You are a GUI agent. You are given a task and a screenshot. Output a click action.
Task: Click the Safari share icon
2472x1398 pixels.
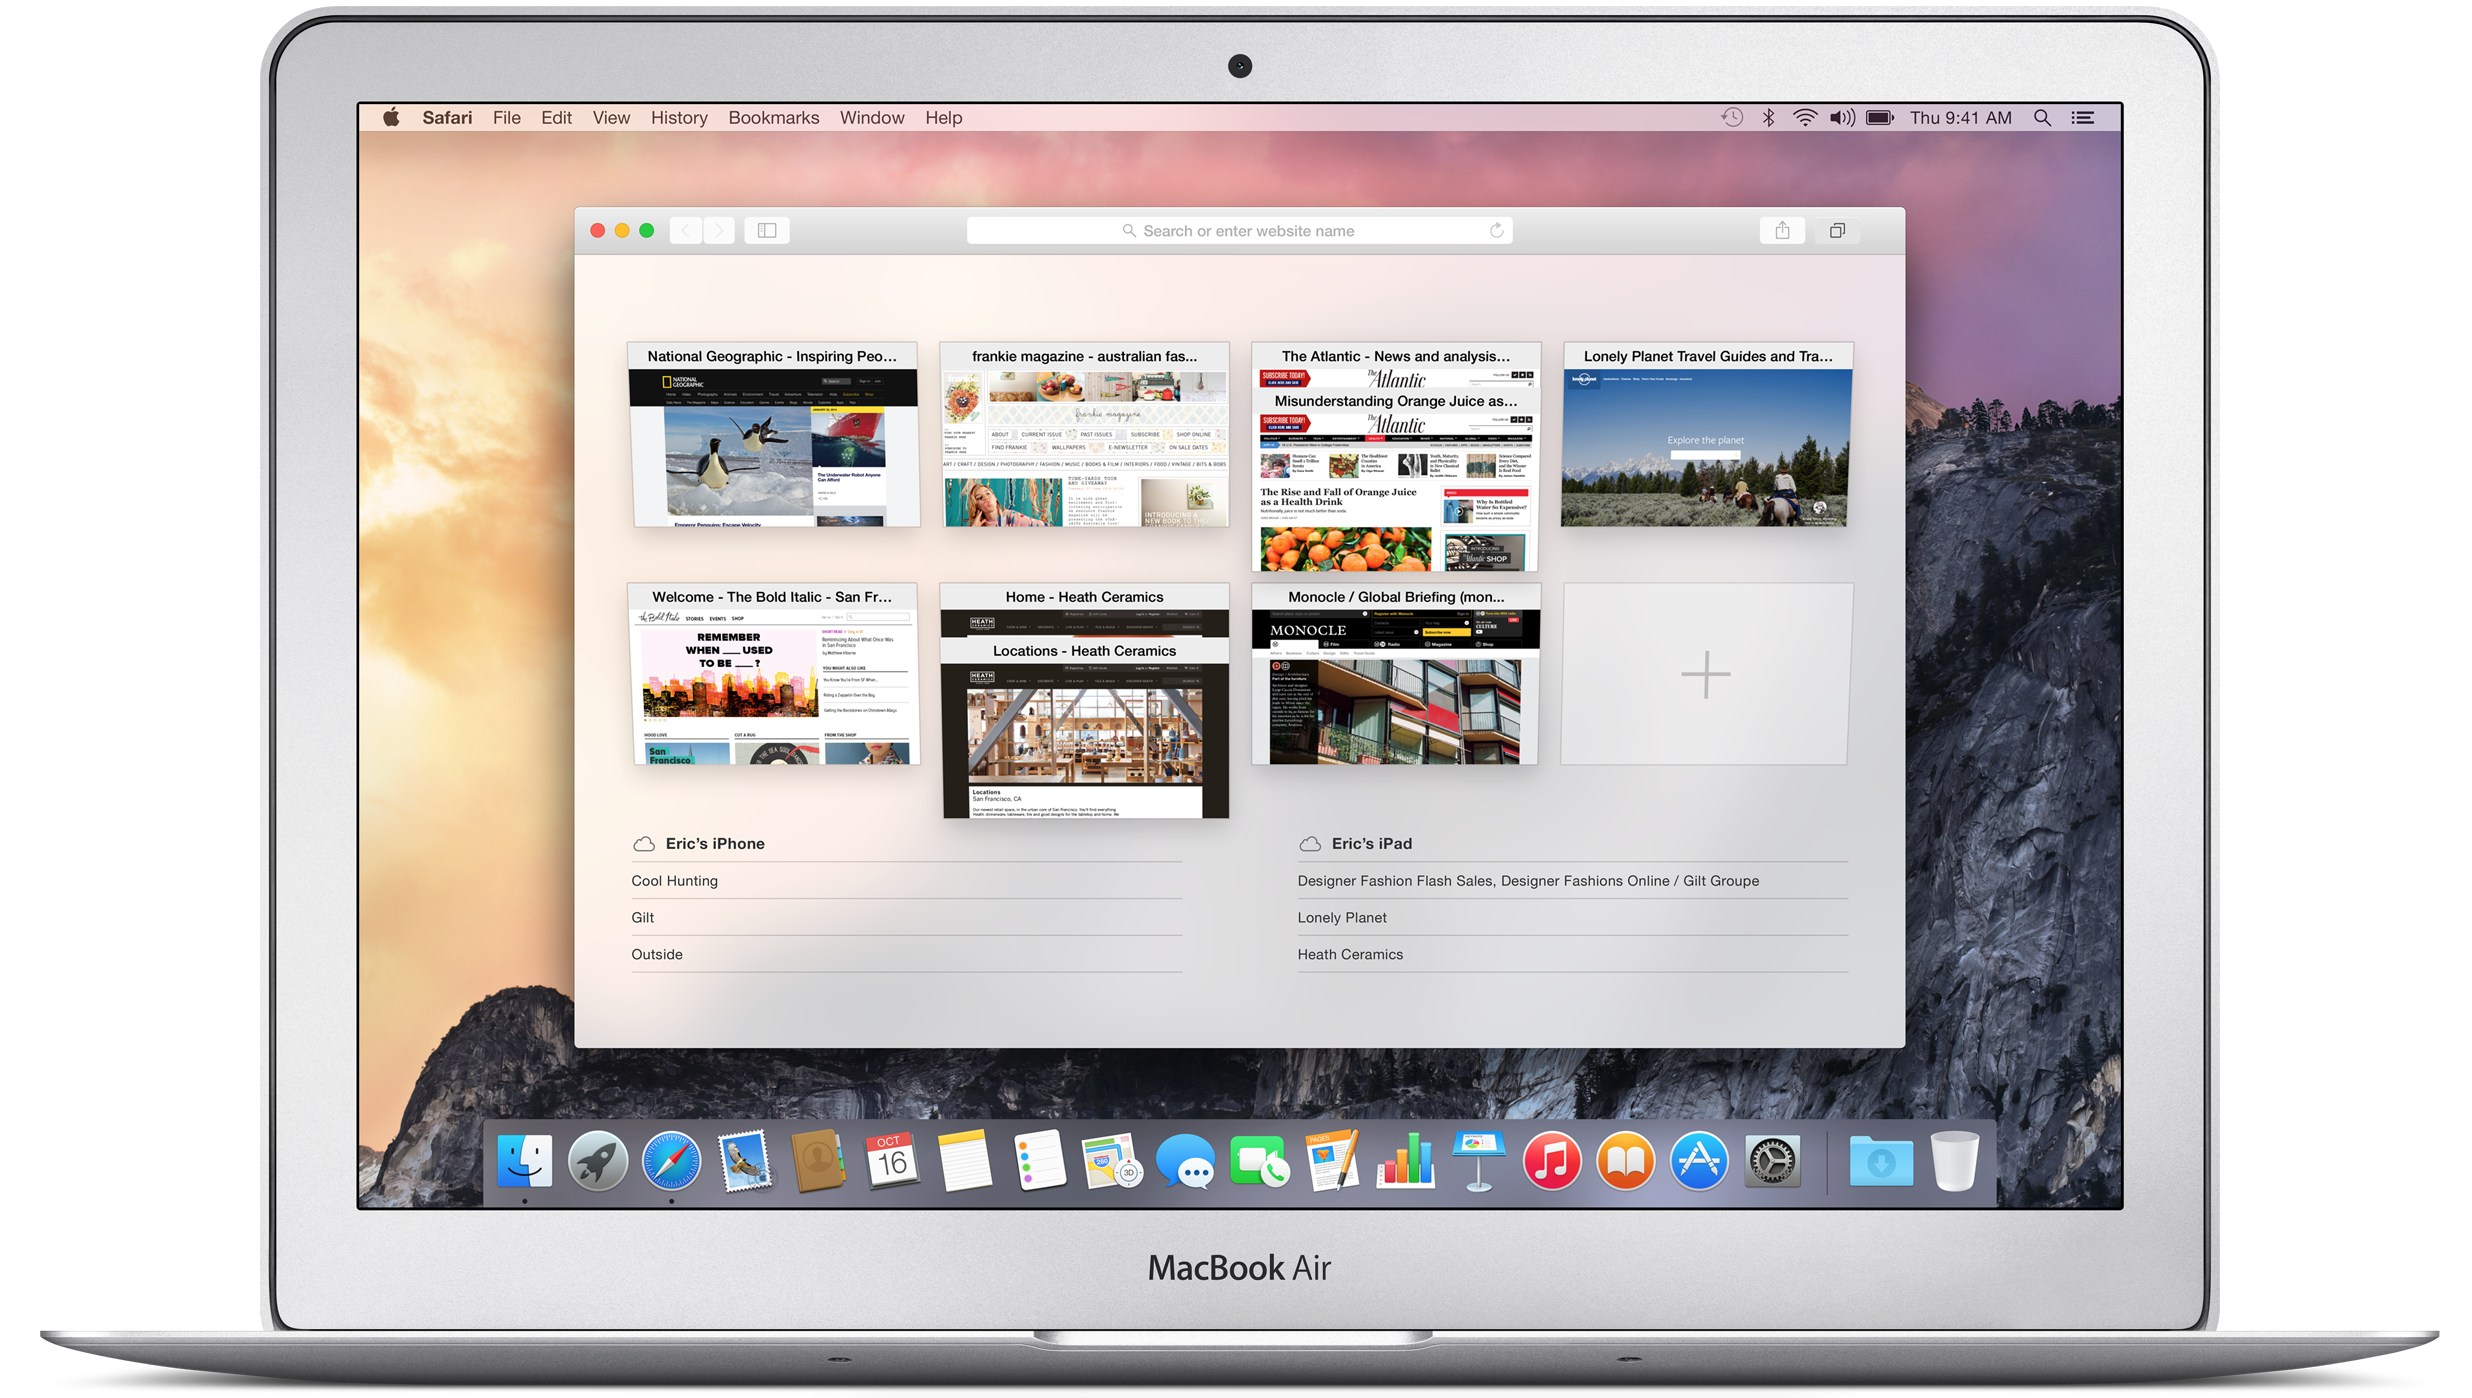click(1781, 229)
